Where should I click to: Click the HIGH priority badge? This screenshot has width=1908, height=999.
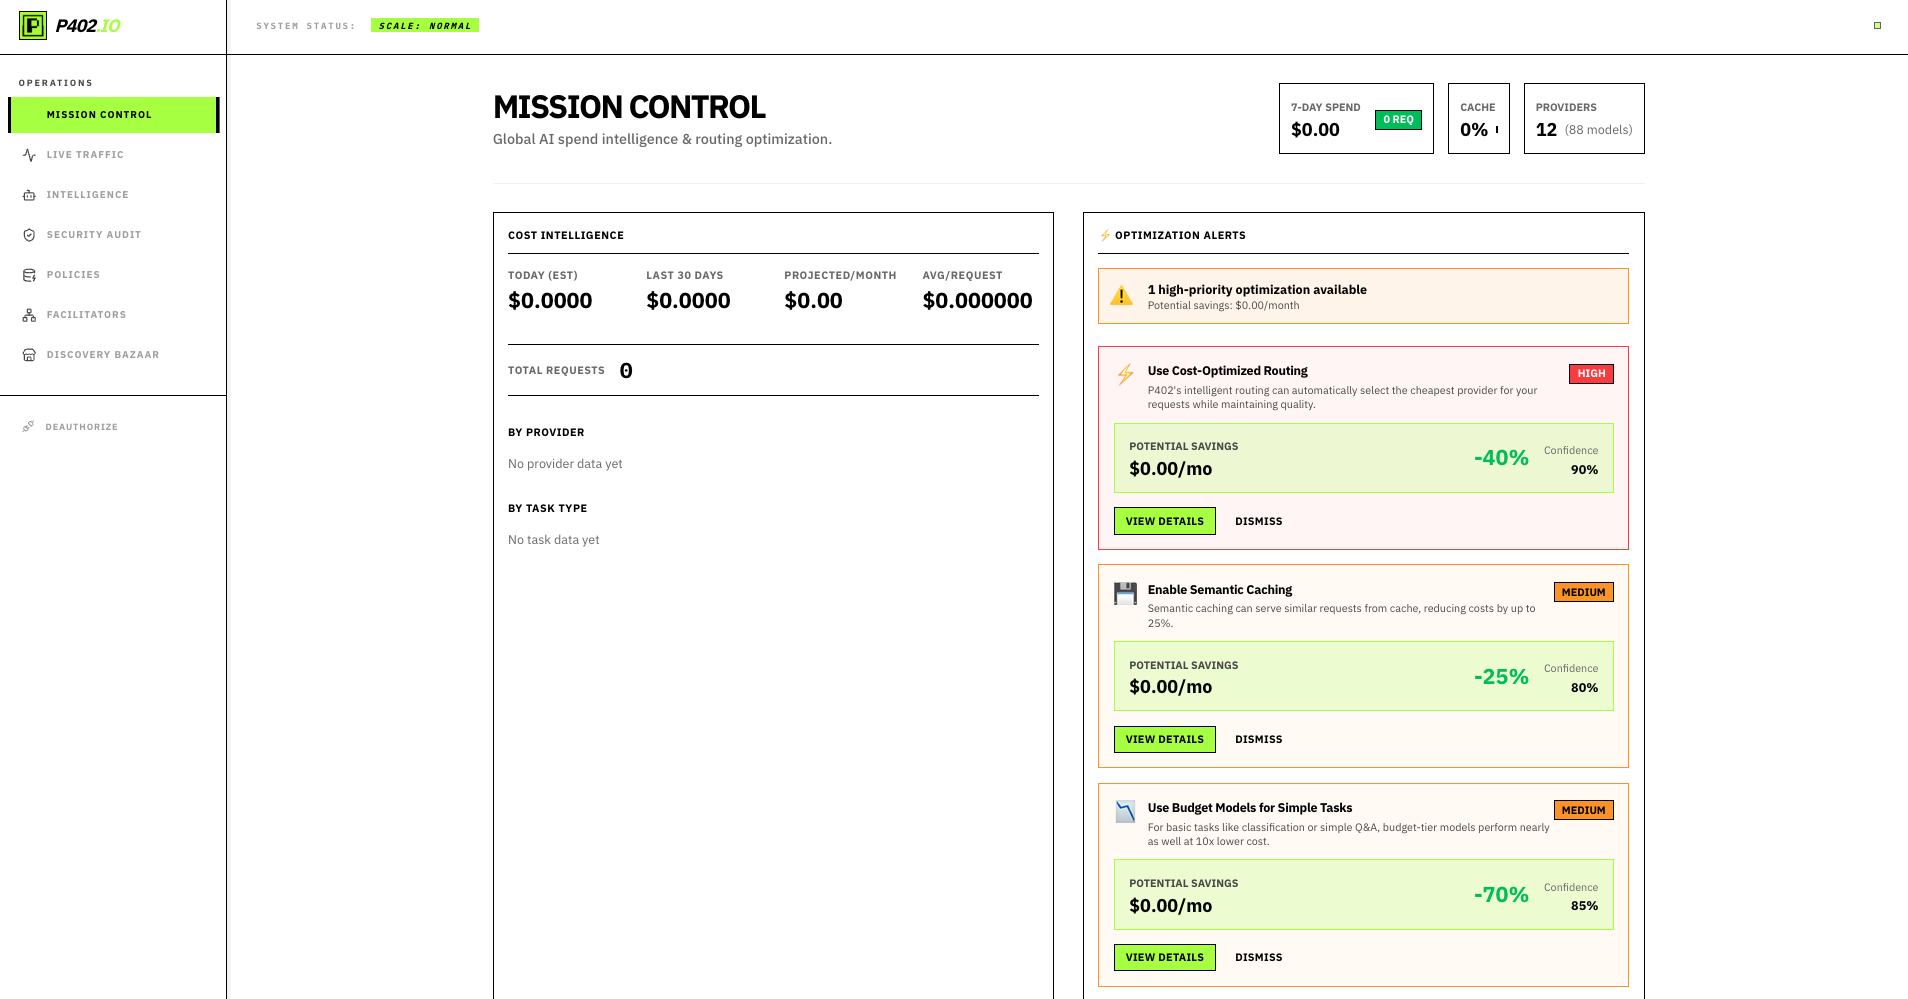(1591, 374)
